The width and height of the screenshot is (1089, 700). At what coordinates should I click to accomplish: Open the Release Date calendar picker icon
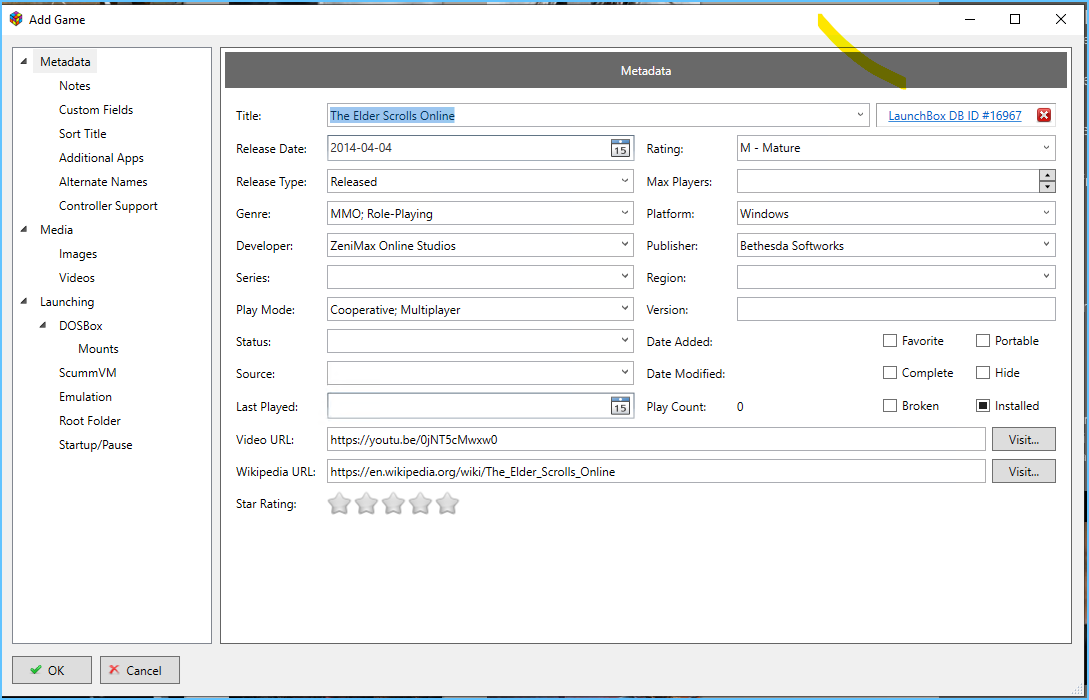[x=620, y=148]
